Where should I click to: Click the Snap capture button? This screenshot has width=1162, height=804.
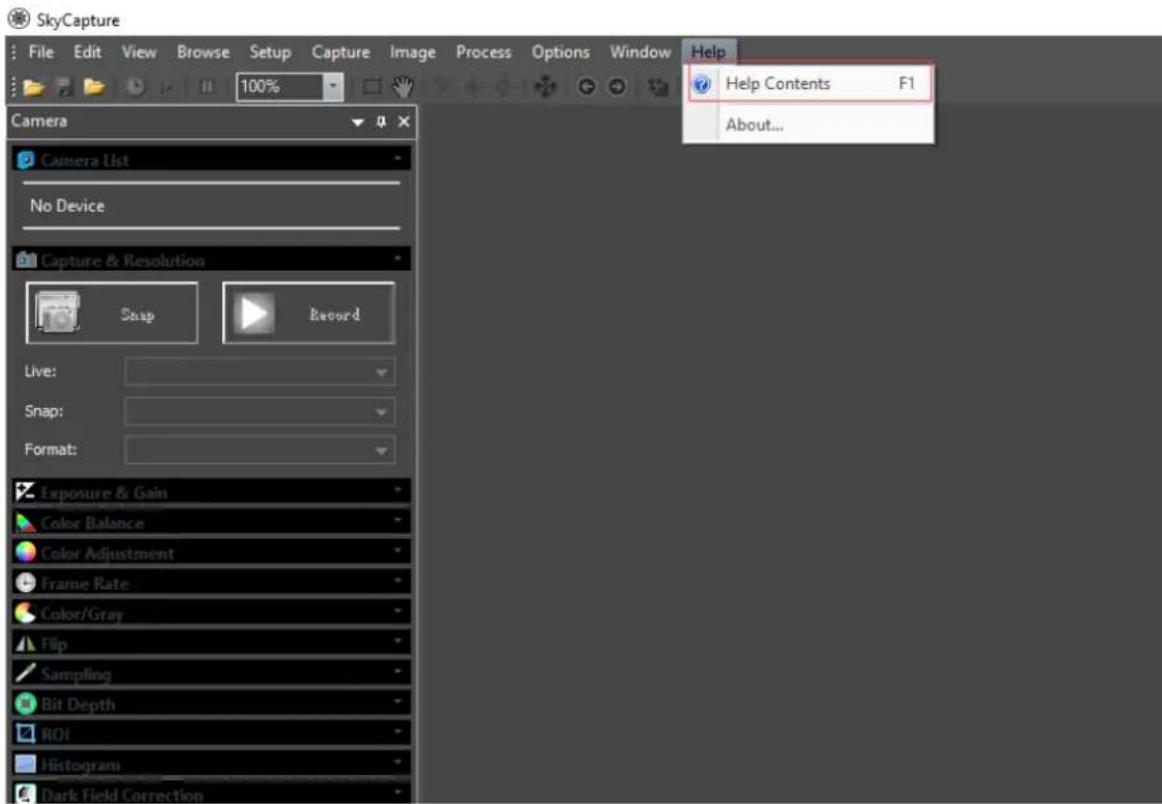tap(112, 313)
